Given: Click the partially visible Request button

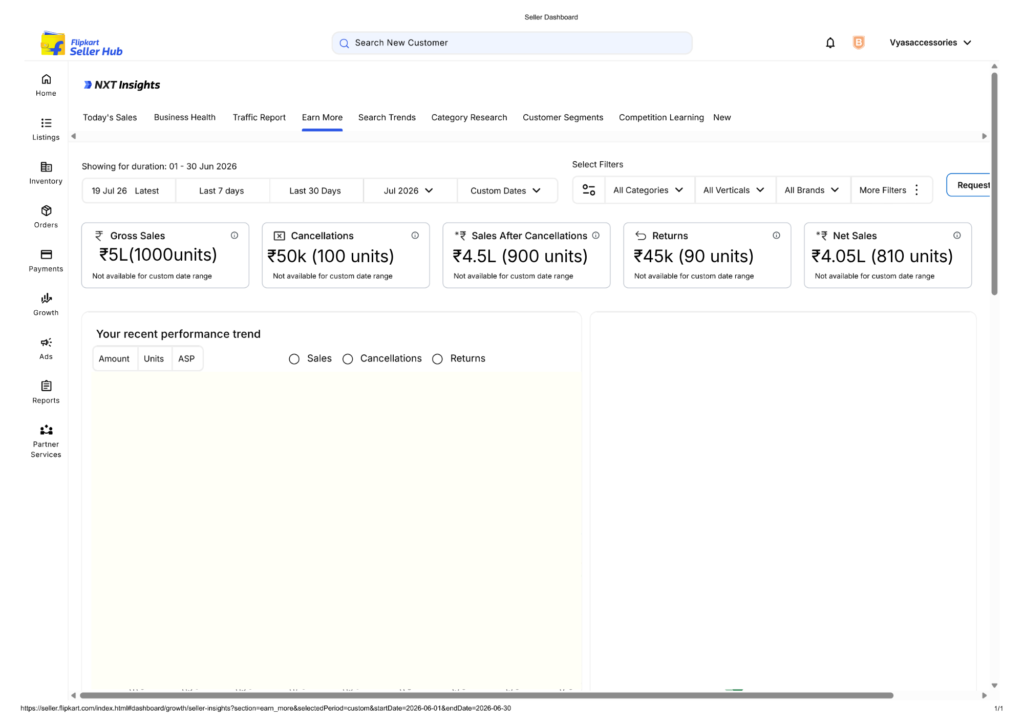Looking at the screenshot, I should coord(969,185).
